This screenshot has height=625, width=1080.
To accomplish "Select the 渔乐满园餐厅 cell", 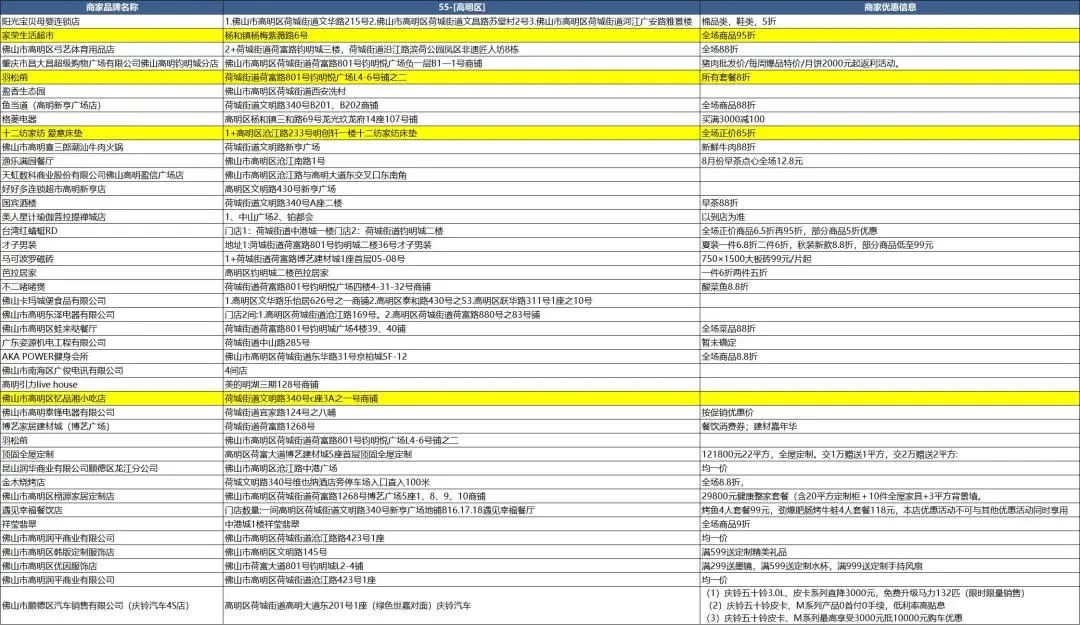I will (112, 161).
